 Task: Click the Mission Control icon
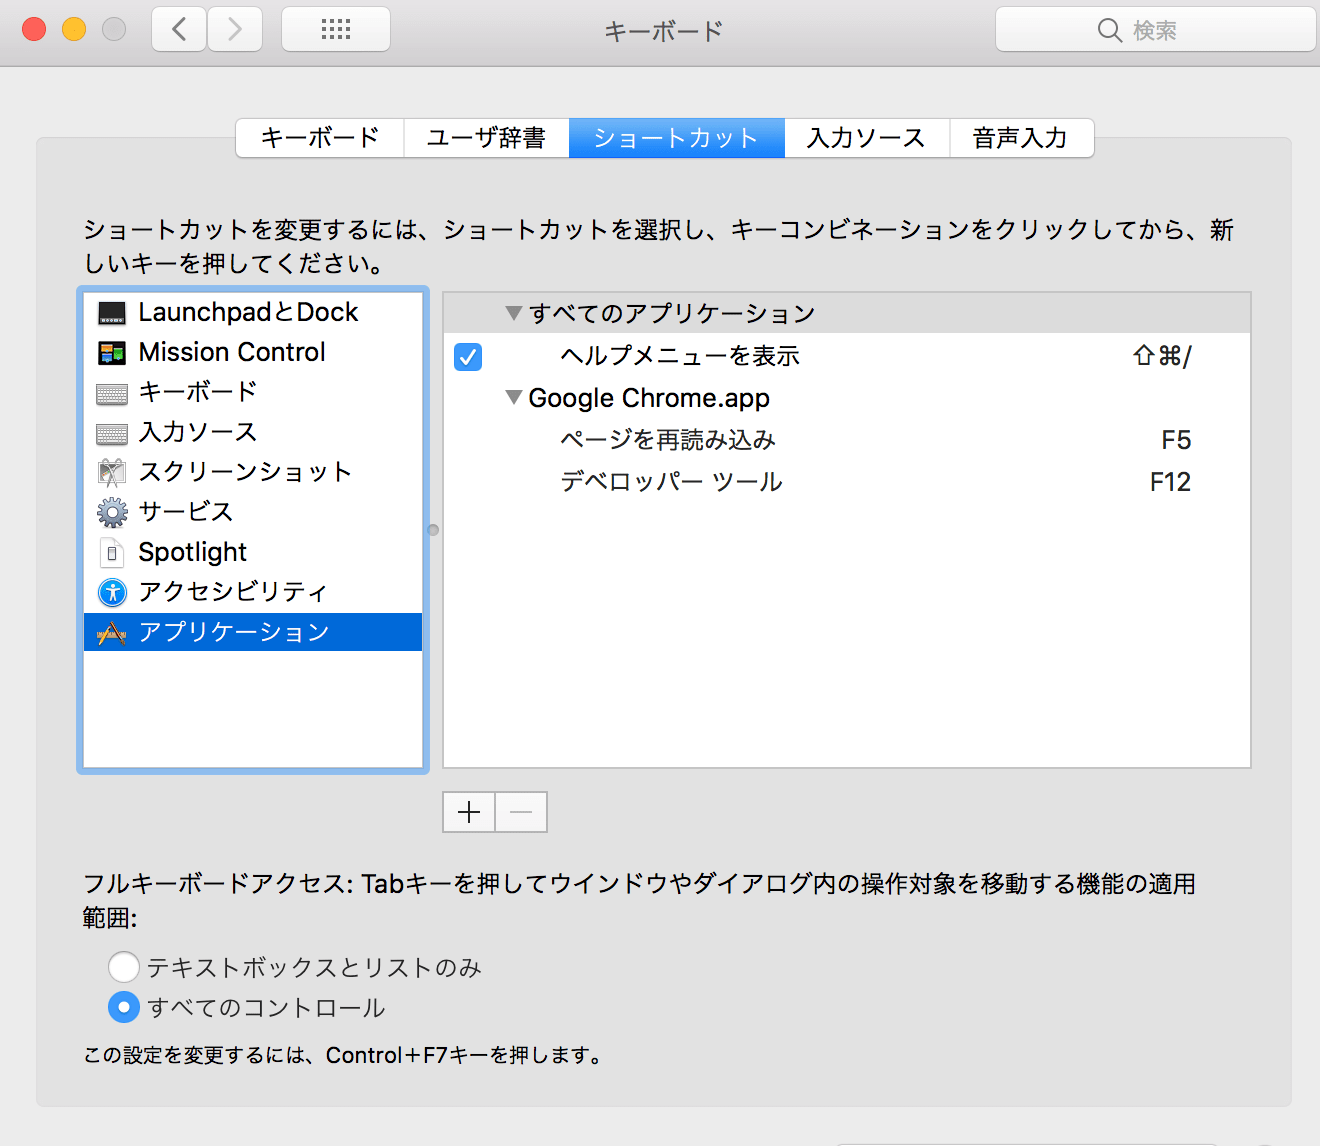[112, 353]
